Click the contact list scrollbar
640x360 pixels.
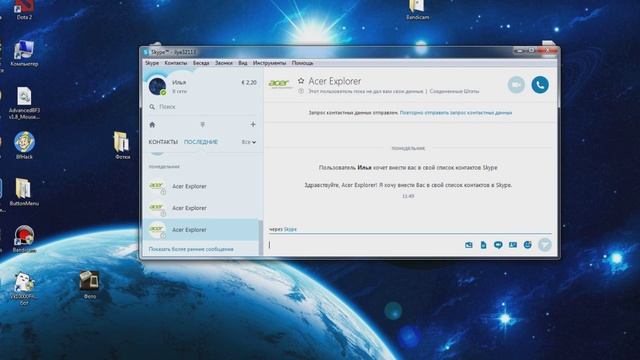[261, 238]
